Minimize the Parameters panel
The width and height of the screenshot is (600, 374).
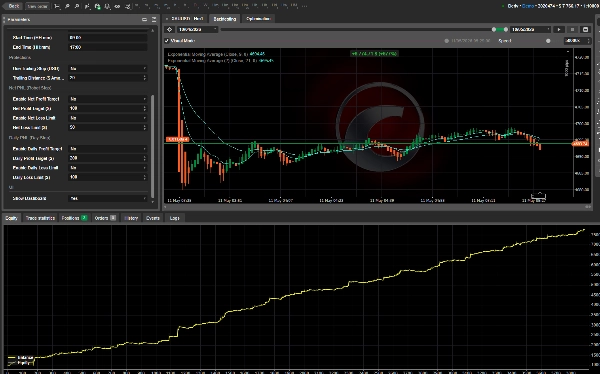tap(144, 19)
